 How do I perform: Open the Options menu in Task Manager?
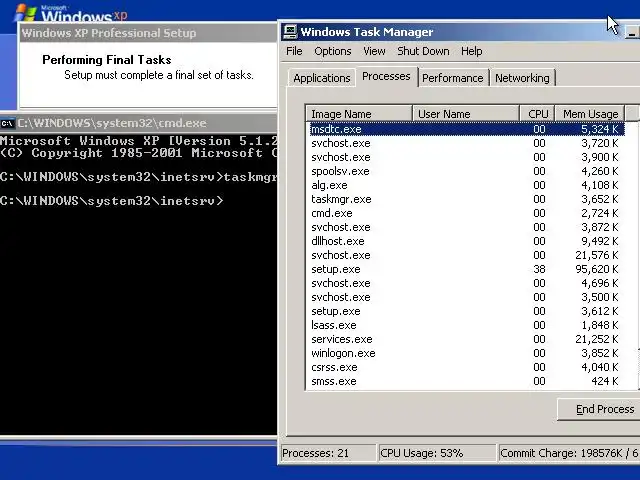(x=333, y=51)
